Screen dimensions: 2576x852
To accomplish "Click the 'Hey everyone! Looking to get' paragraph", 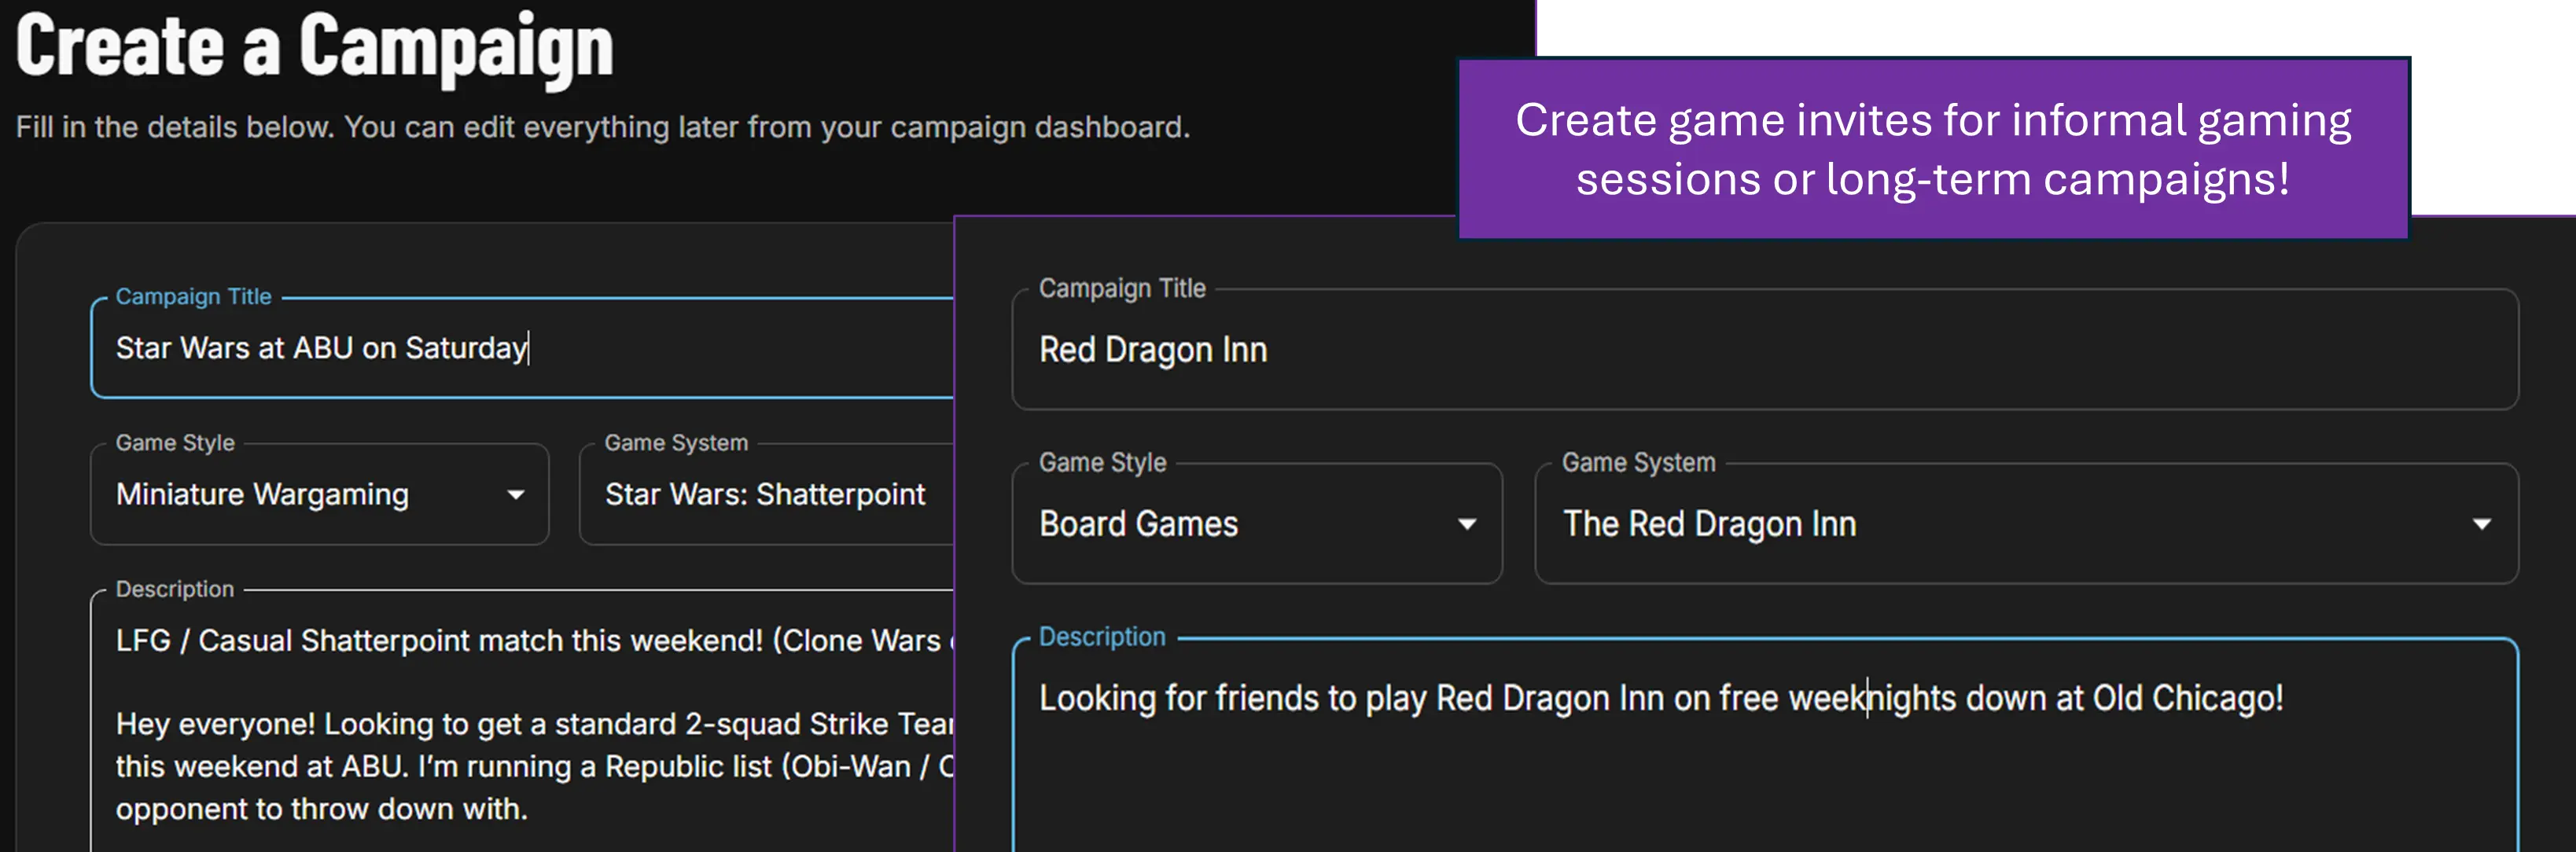I will (x=535, y=766).
